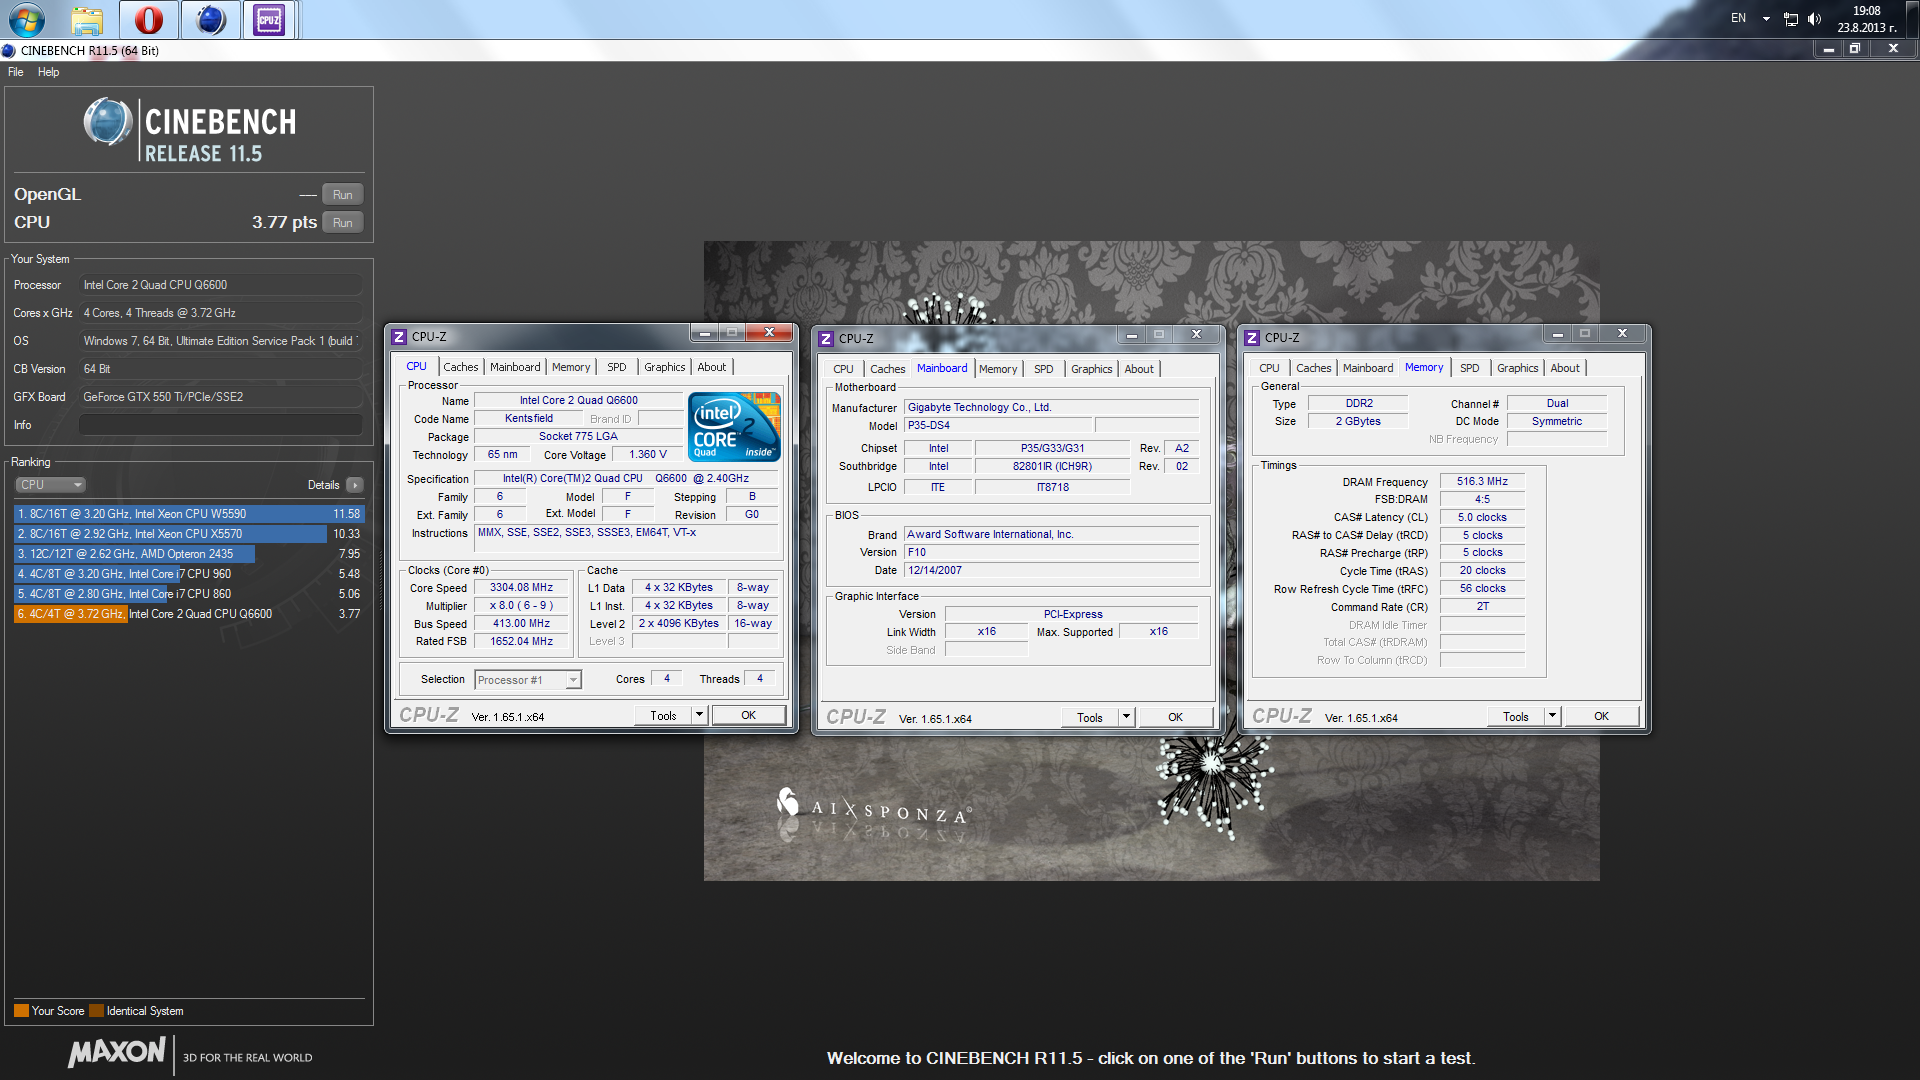The width and height of the screenshot is (1920, 1080).
Task: Click the Identical System legend swatch
Action: pos(96,1011)
